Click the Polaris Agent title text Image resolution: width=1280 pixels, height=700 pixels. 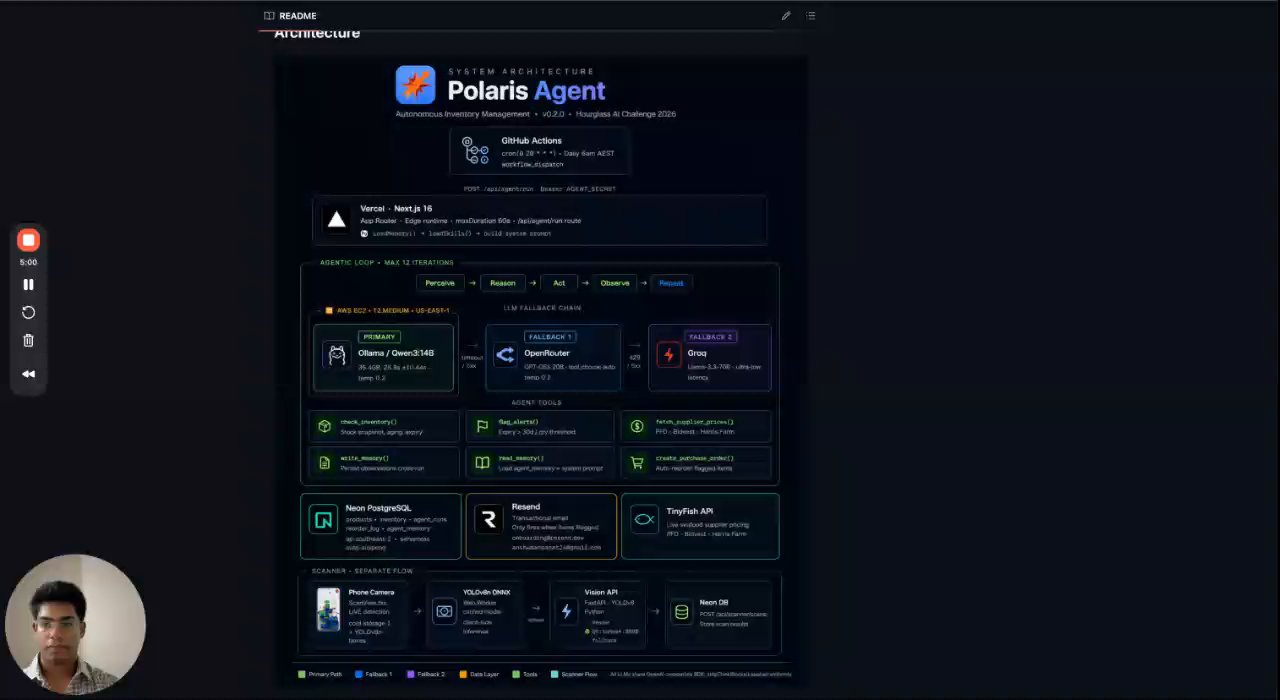coord(526,91)
